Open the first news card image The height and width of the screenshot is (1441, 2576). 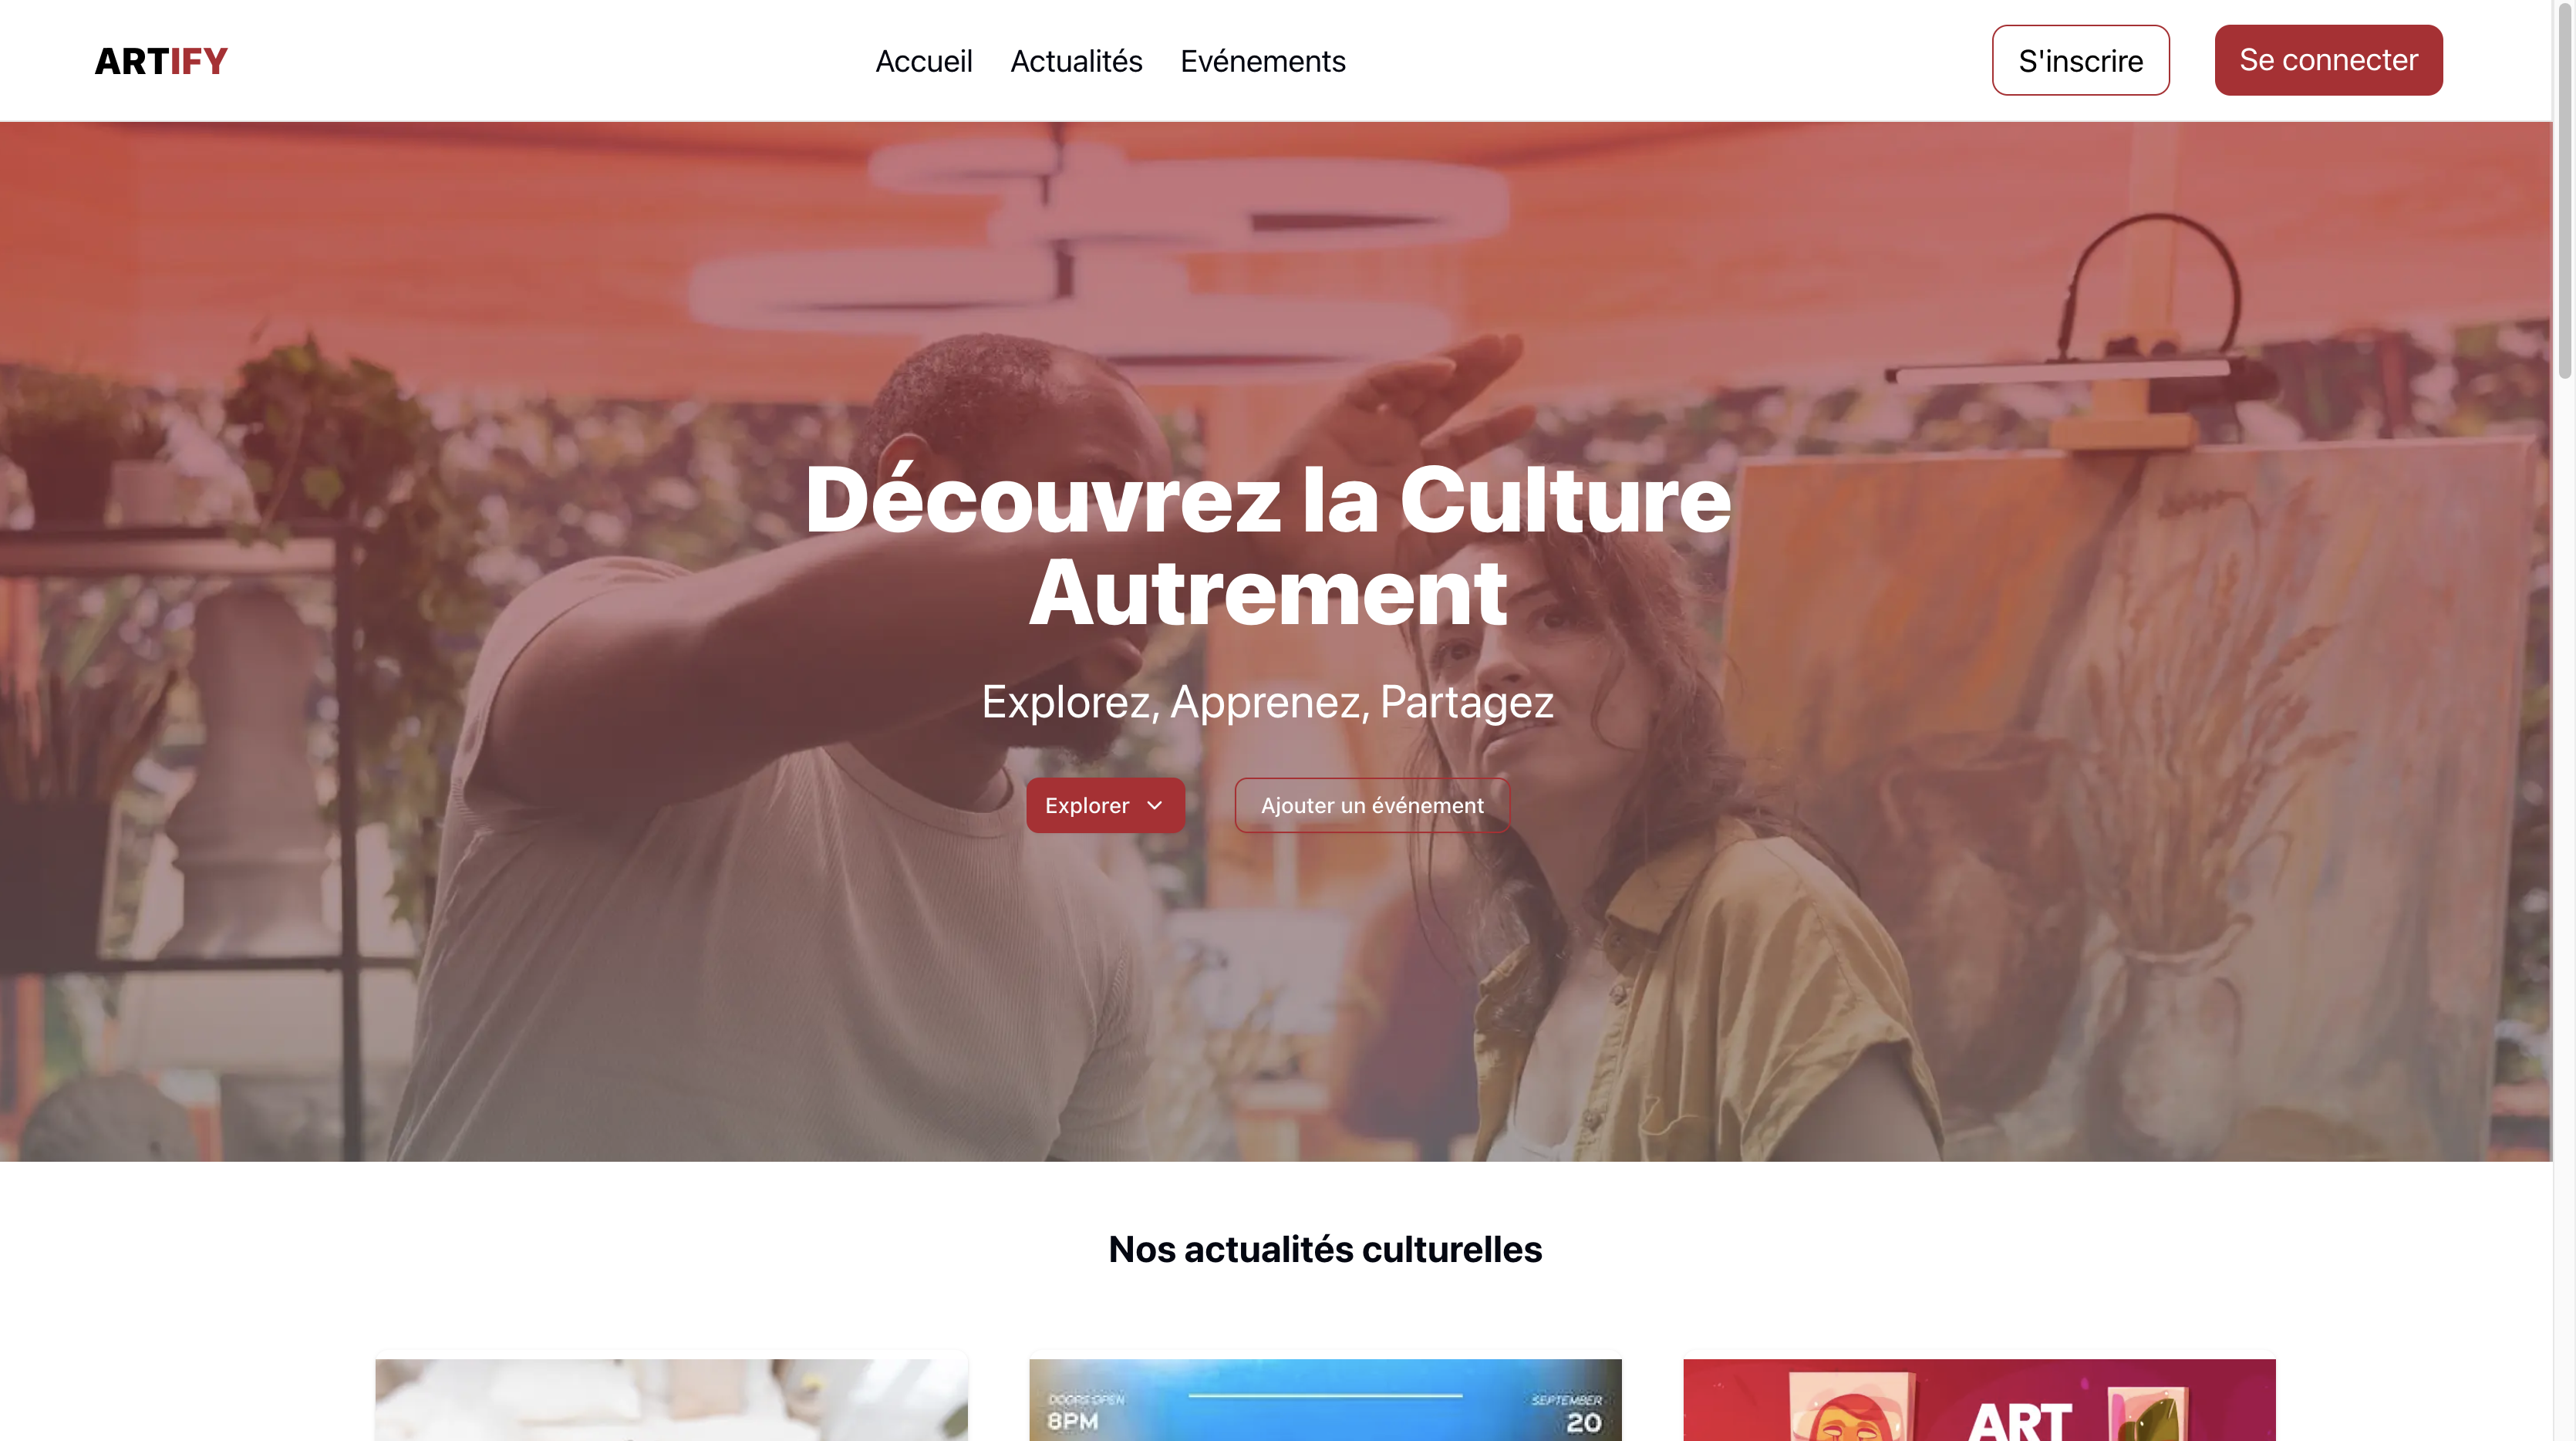[x=671, y=1399]
